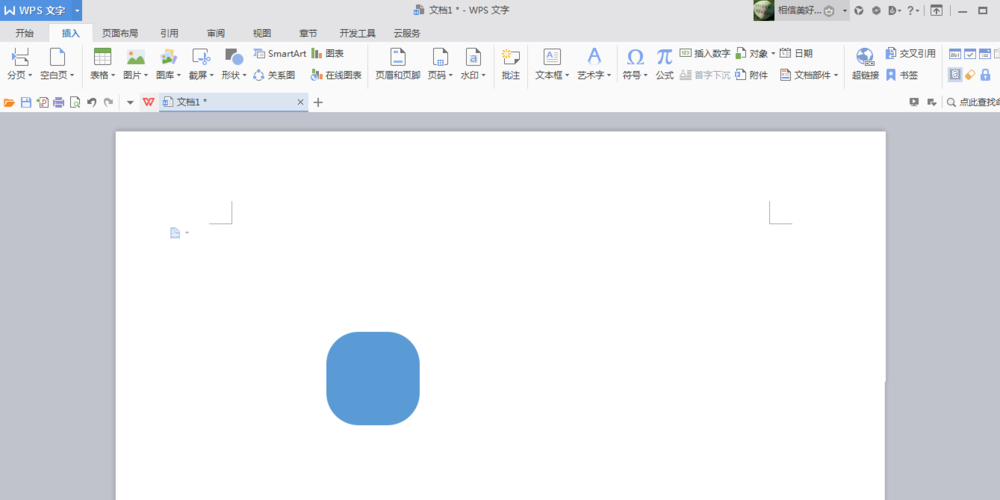1000x500 pixels.
Task: Switch to the 引用 ribbon tab
Action: (x=169, y=33)
